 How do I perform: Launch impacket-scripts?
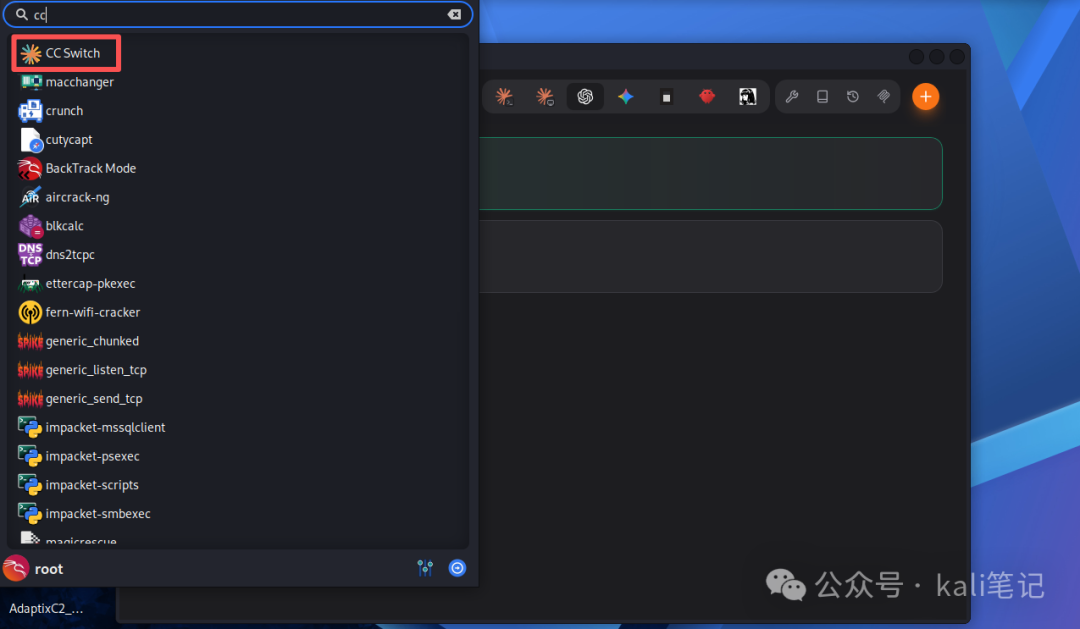(238, 486)
